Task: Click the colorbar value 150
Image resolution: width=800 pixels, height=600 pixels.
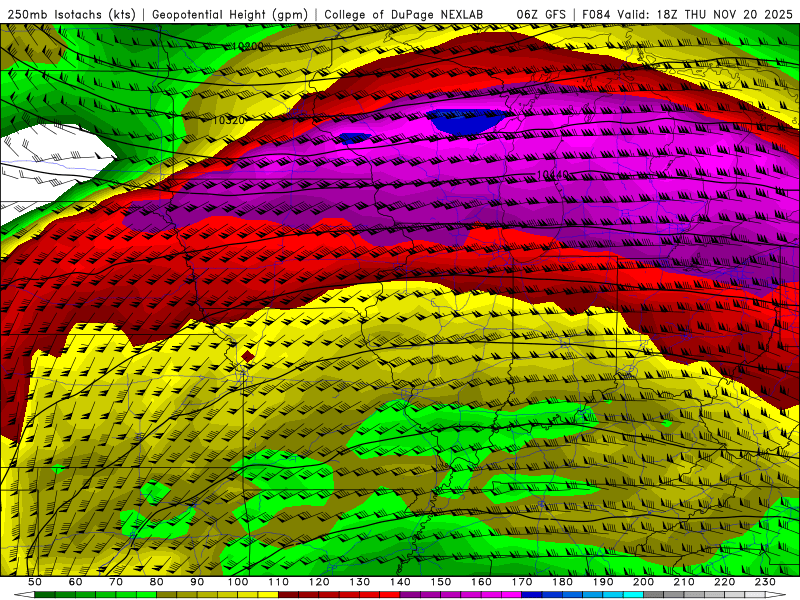Action: (441, 582)
